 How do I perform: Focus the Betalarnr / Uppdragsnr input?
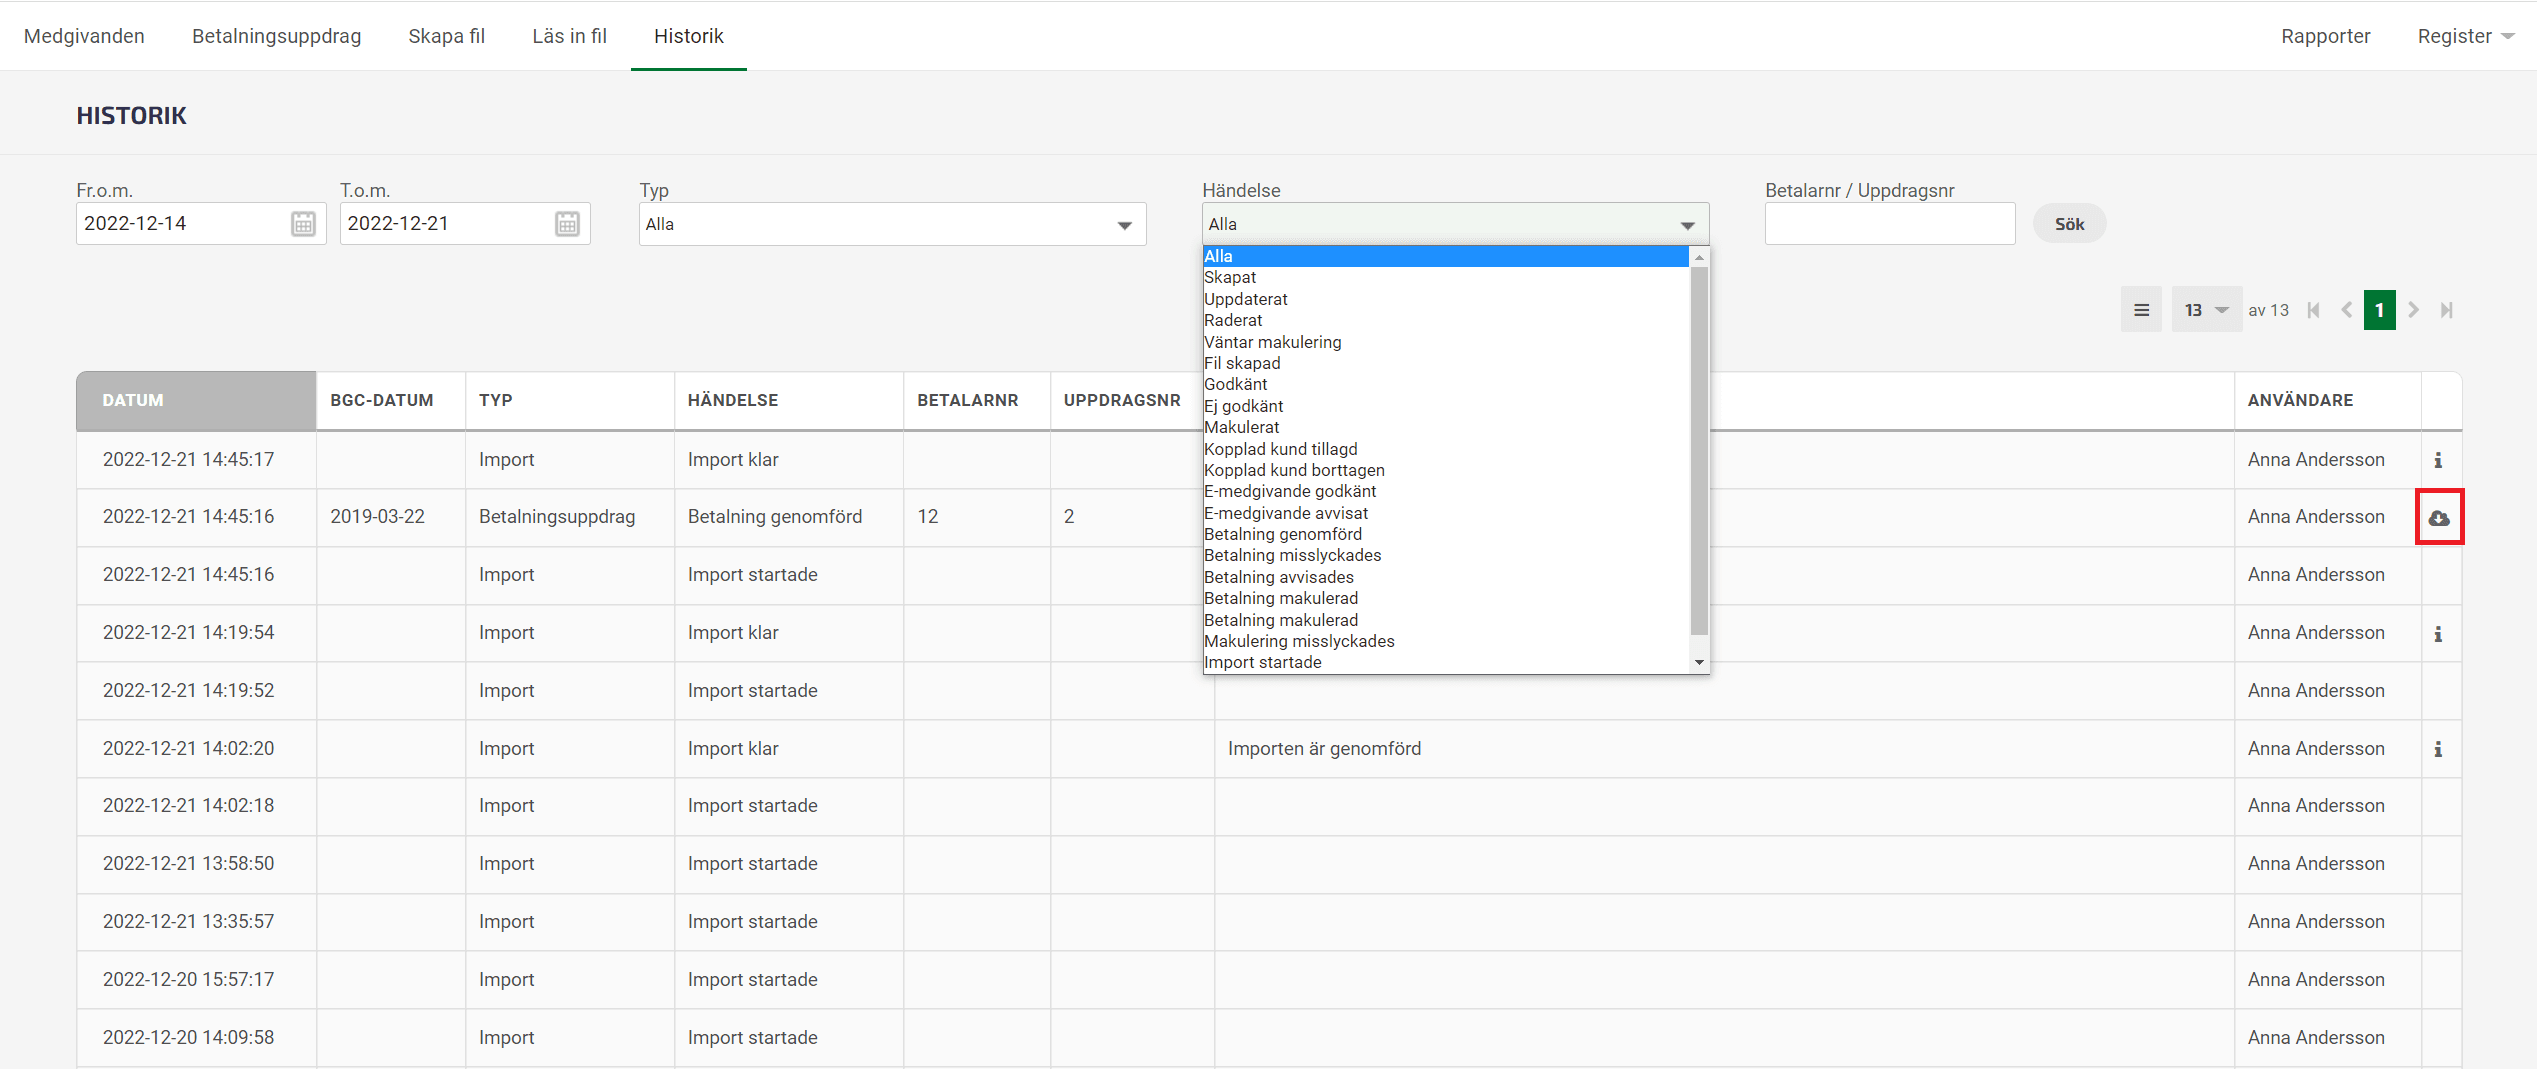1890,224
